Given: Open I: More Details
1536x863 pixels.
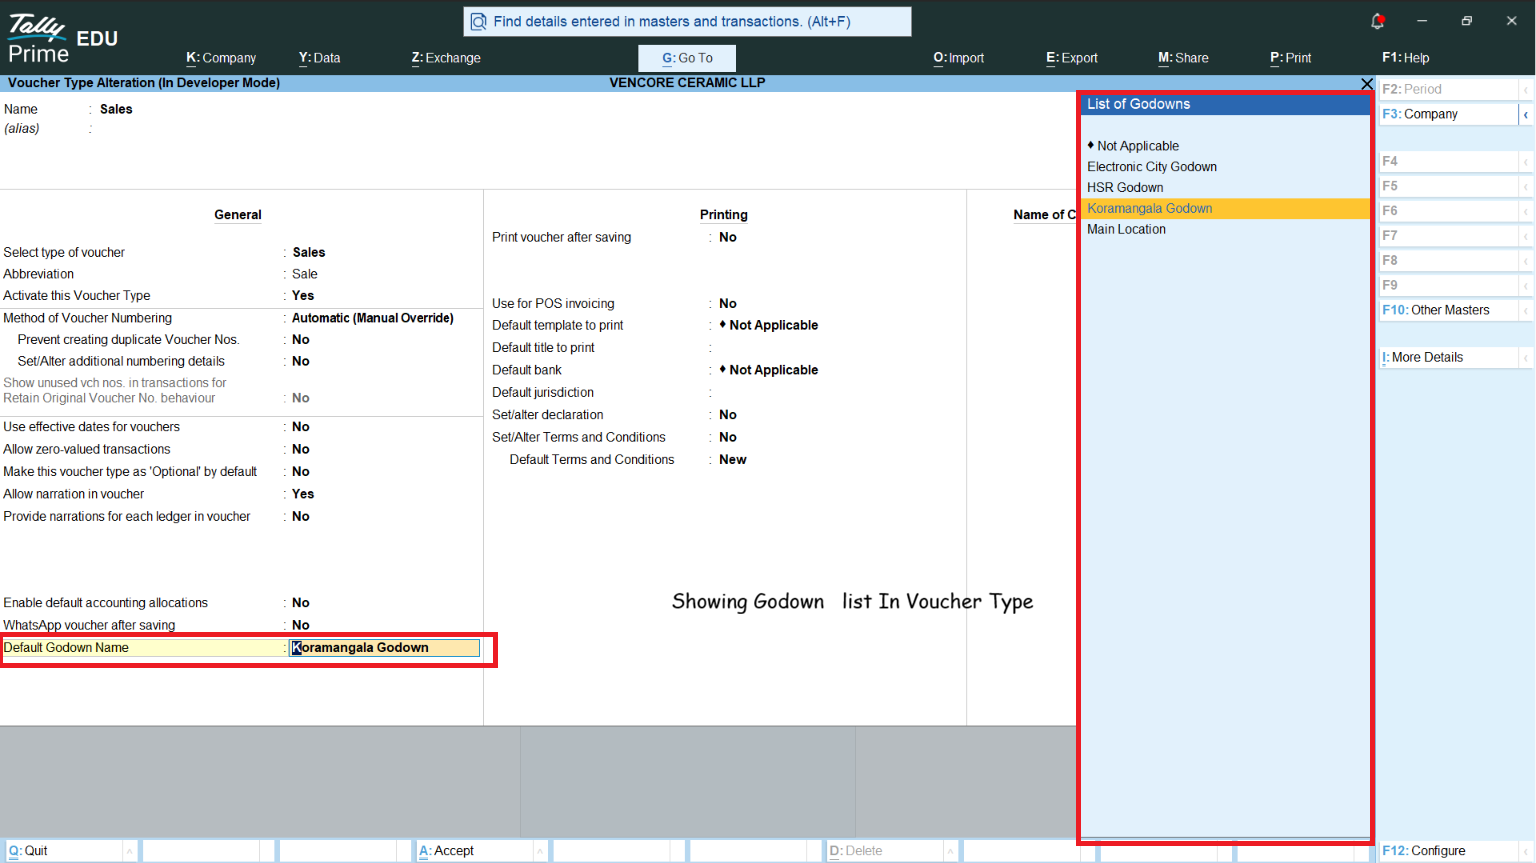Looking at the screenshot, I should (1448, 357).
